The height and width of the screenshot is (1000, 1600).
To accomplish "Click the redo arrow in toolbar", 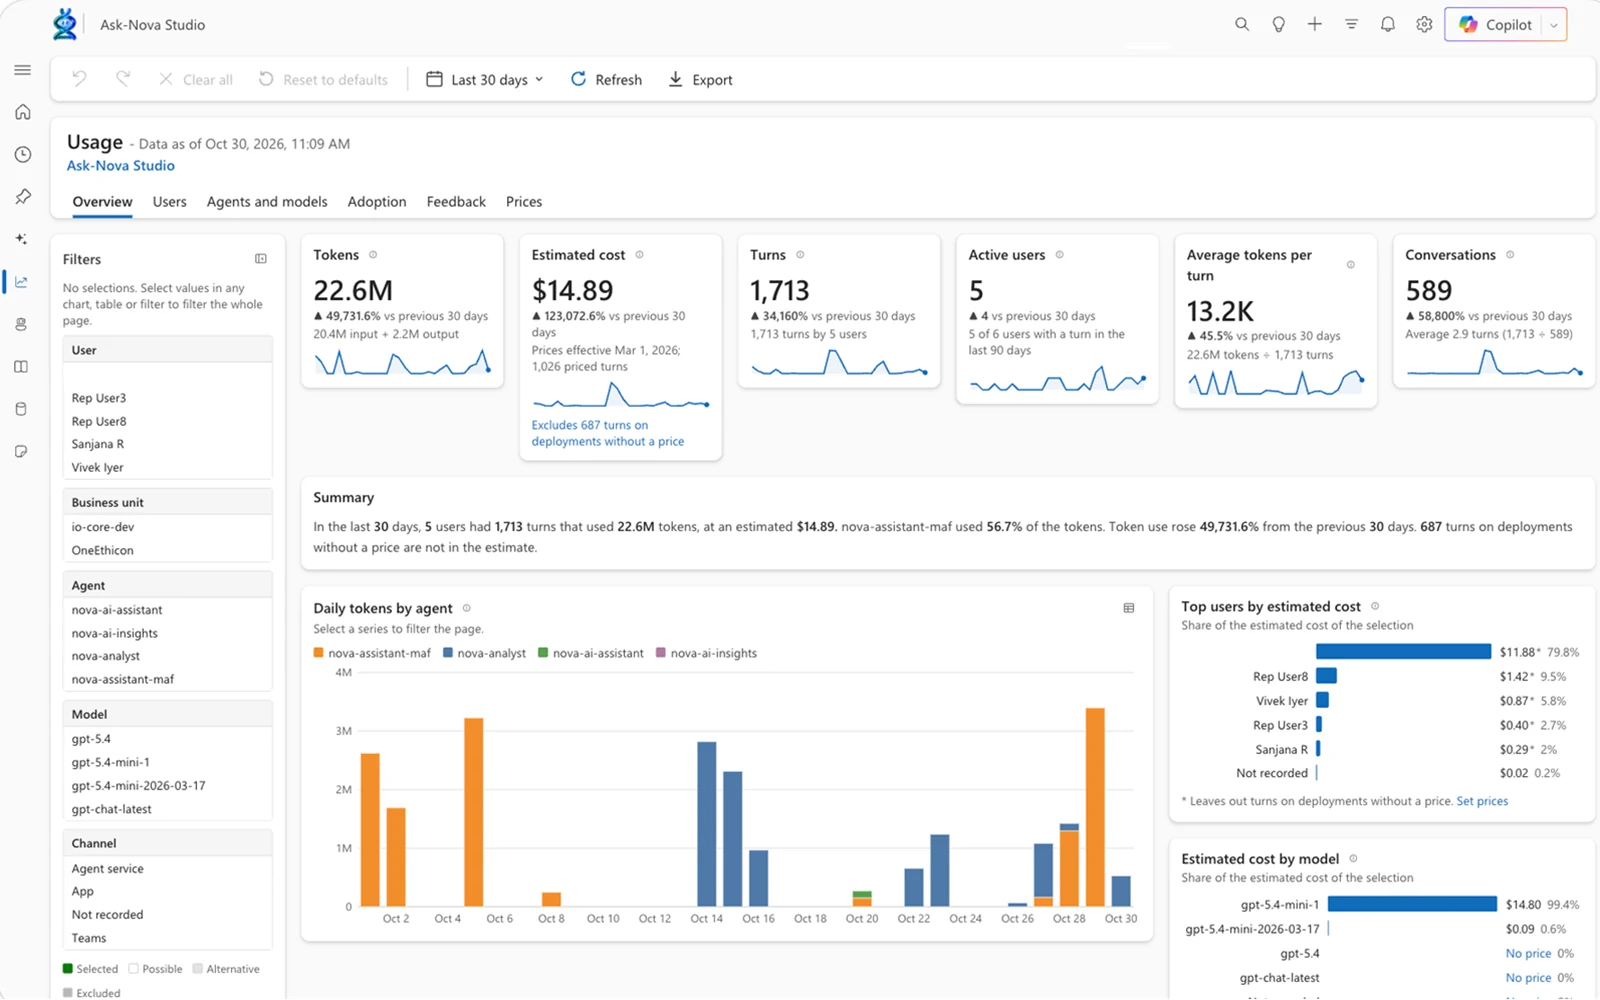I will coord(123,79).
